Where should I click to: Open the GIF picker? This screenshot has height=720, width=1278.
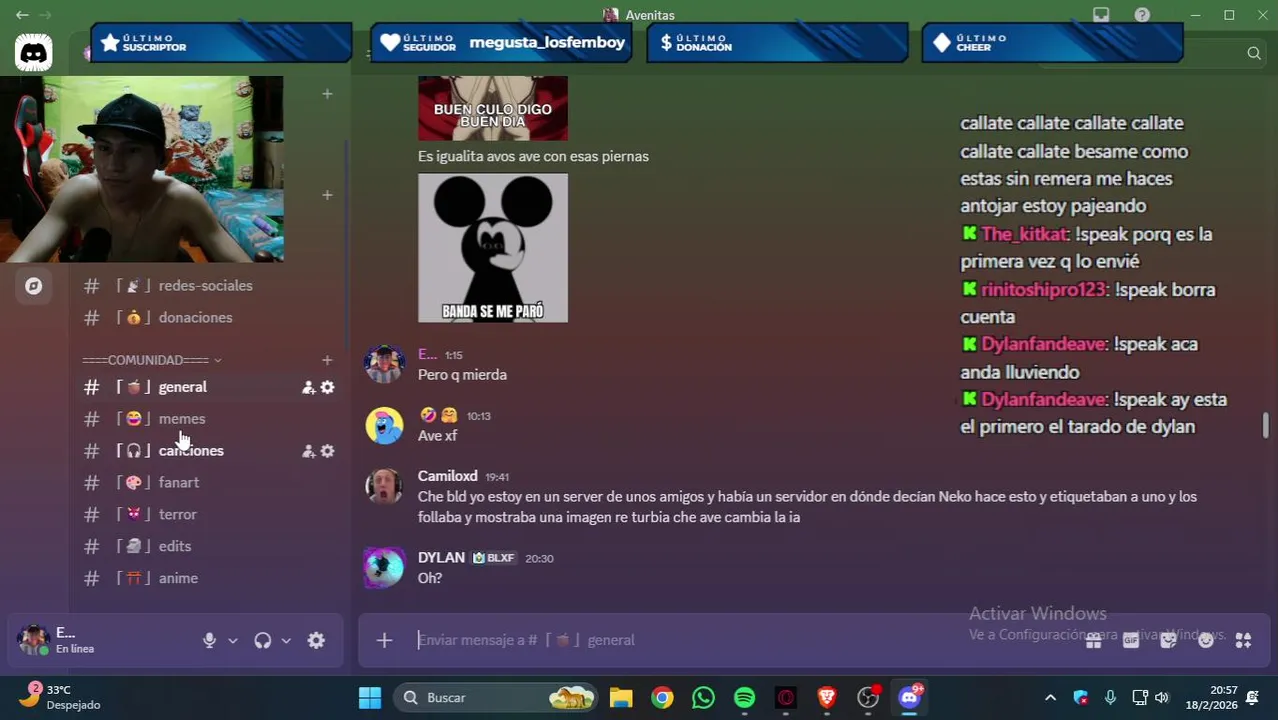click(1131, 640)
